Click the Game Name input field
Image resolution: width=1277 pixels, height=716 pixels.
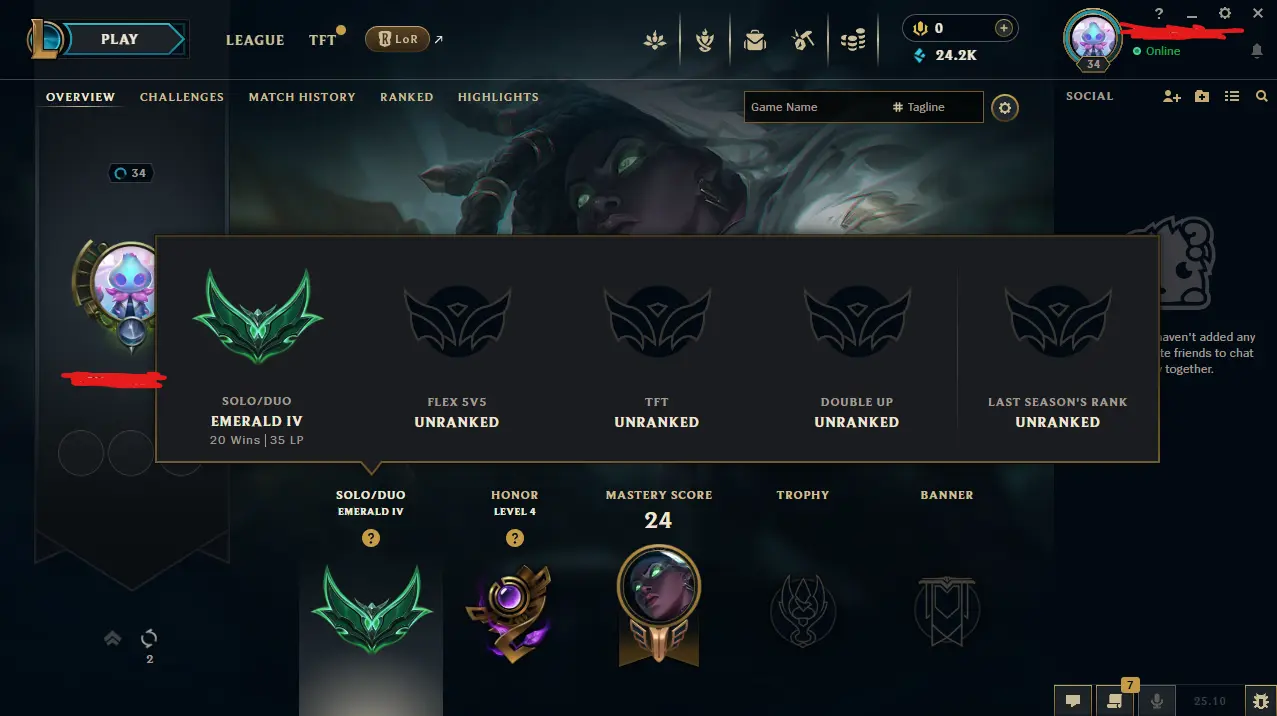(x=812, y=107)
